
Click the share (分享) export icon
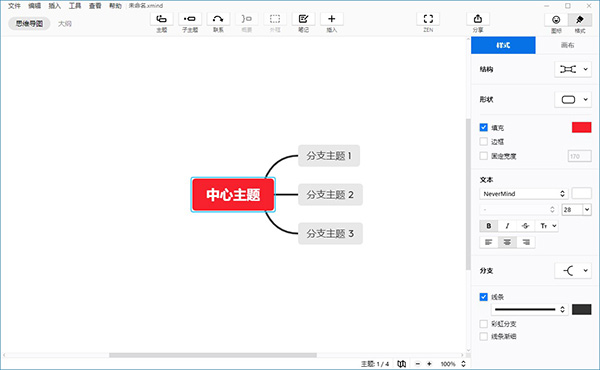(x=478, y=19)
